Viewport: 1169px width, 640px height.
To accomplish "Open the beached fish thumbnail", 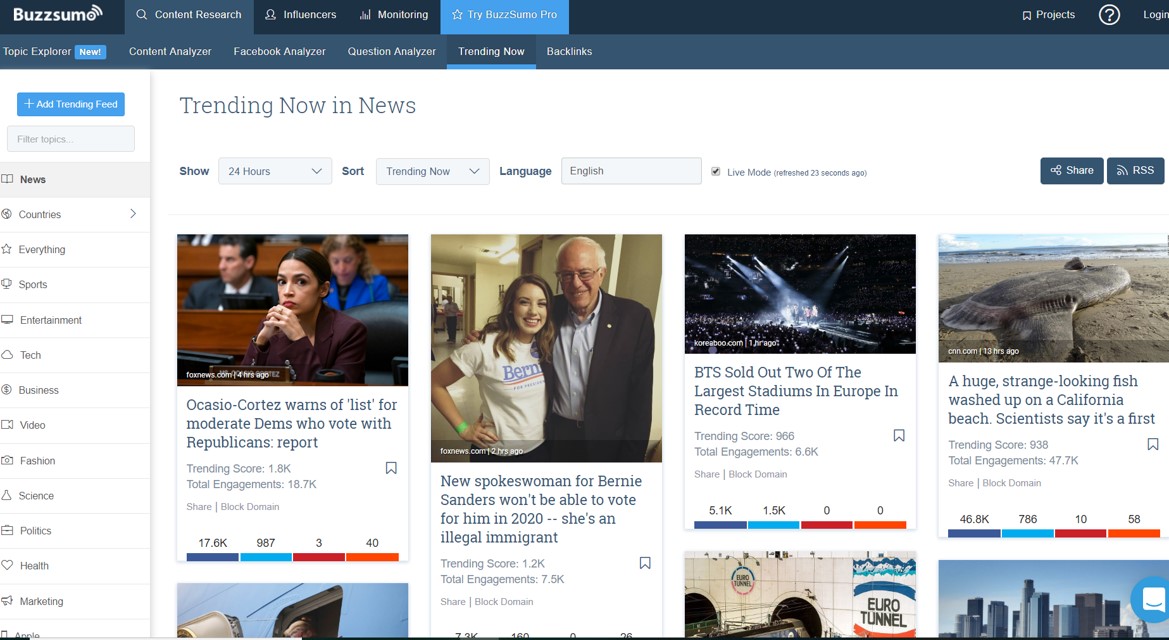I will (x=1053, y=298).
